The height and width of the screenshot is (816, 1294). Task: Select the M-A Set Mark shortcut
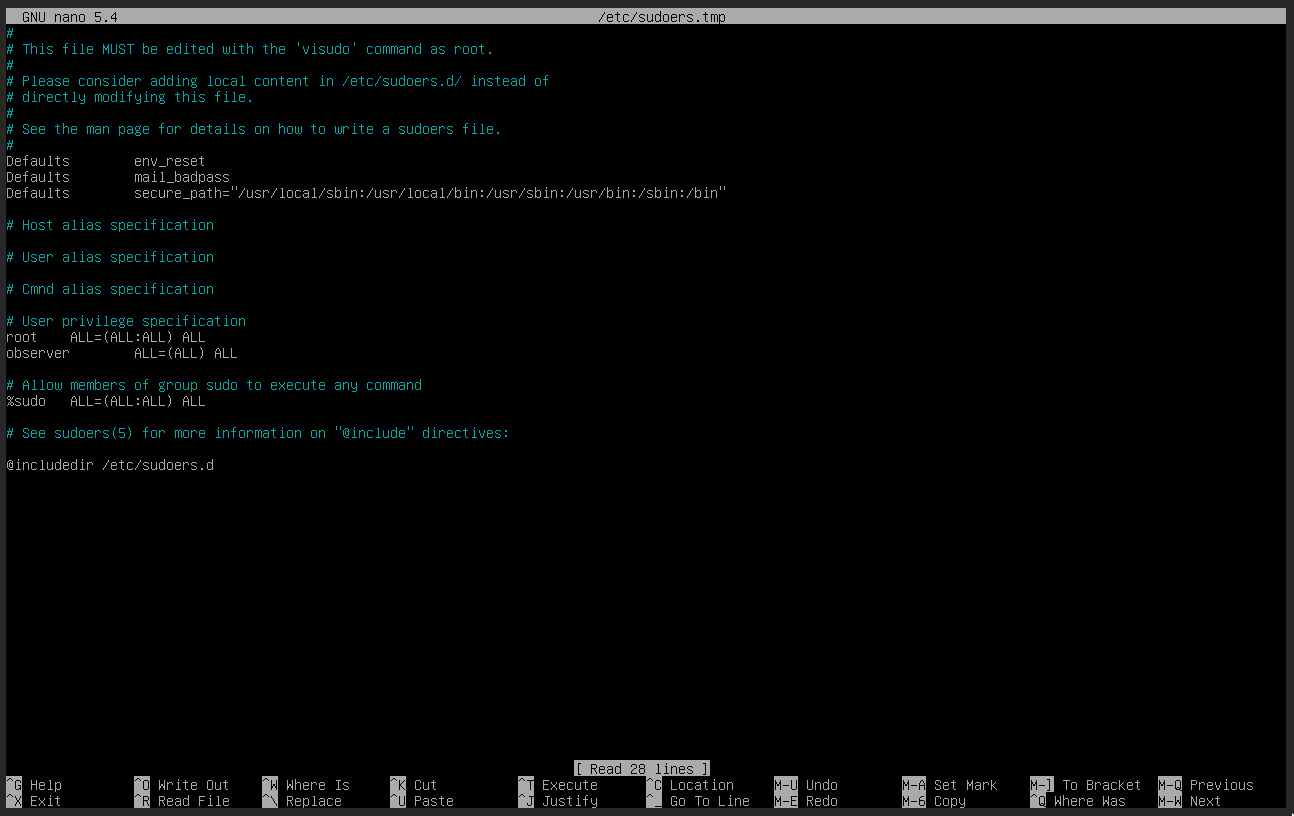tap(950, 785)
